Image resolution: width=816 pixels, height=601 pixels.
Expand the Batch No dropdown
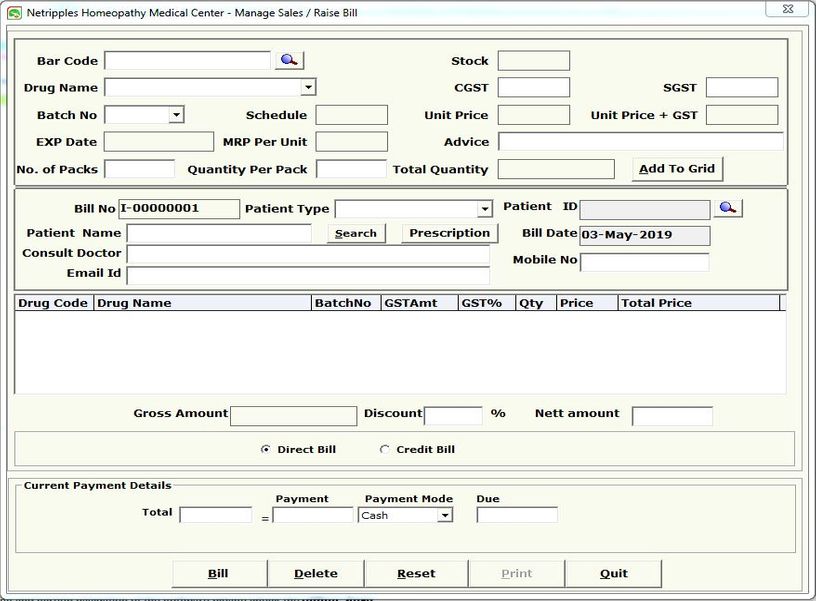pyautogui.click(x=176, y=114)
